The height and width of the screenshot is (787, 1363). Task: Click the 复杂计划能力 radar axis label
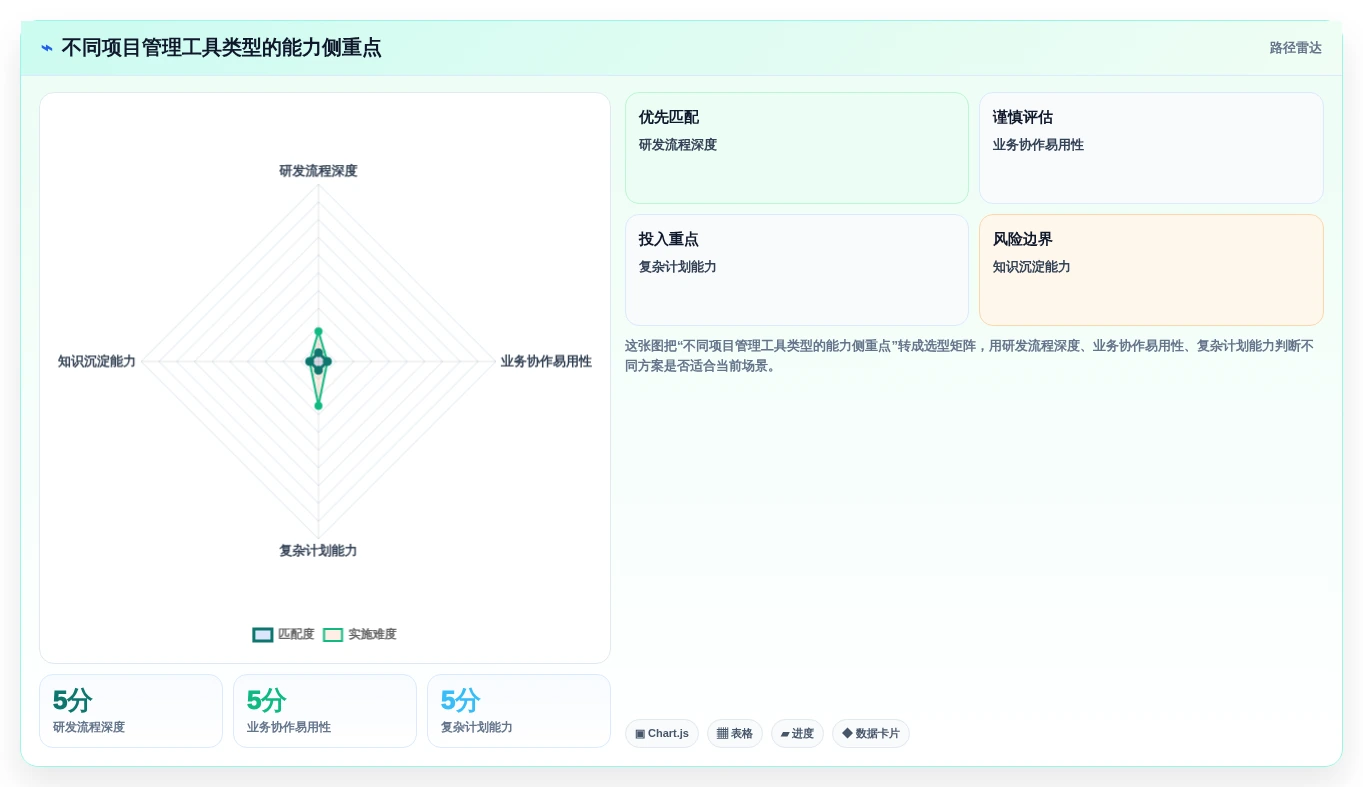point(318,551)
